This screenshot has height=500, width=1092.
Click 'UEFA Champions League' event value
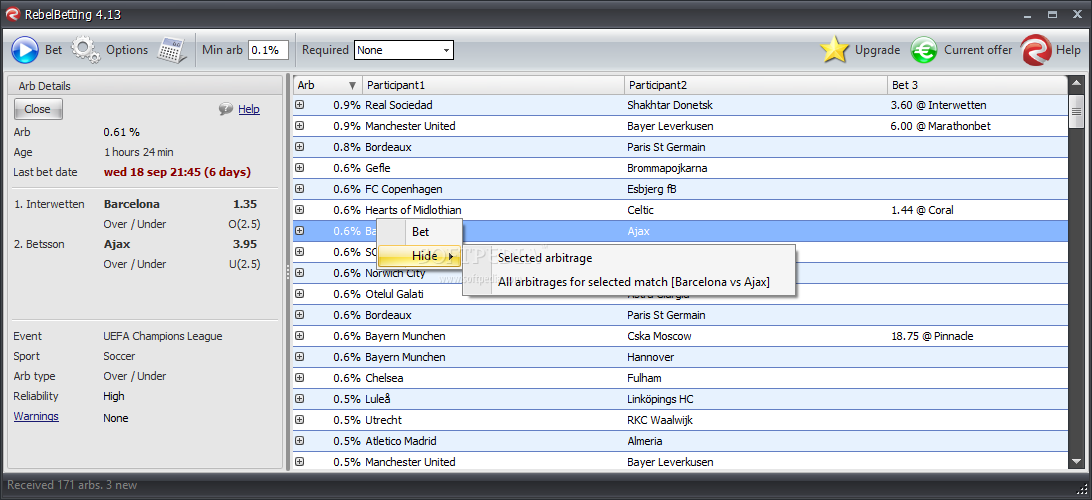163,336
